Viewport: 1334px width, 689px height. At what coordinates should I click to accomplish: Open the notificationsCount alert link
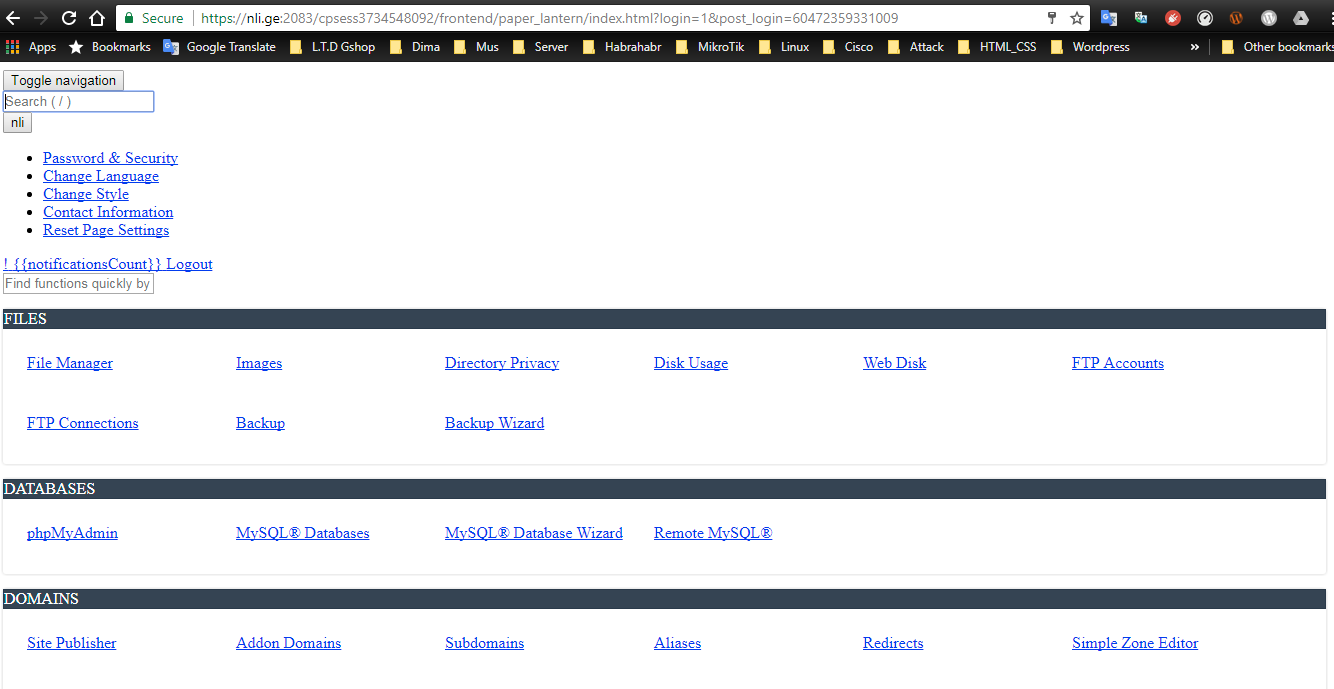82,264
